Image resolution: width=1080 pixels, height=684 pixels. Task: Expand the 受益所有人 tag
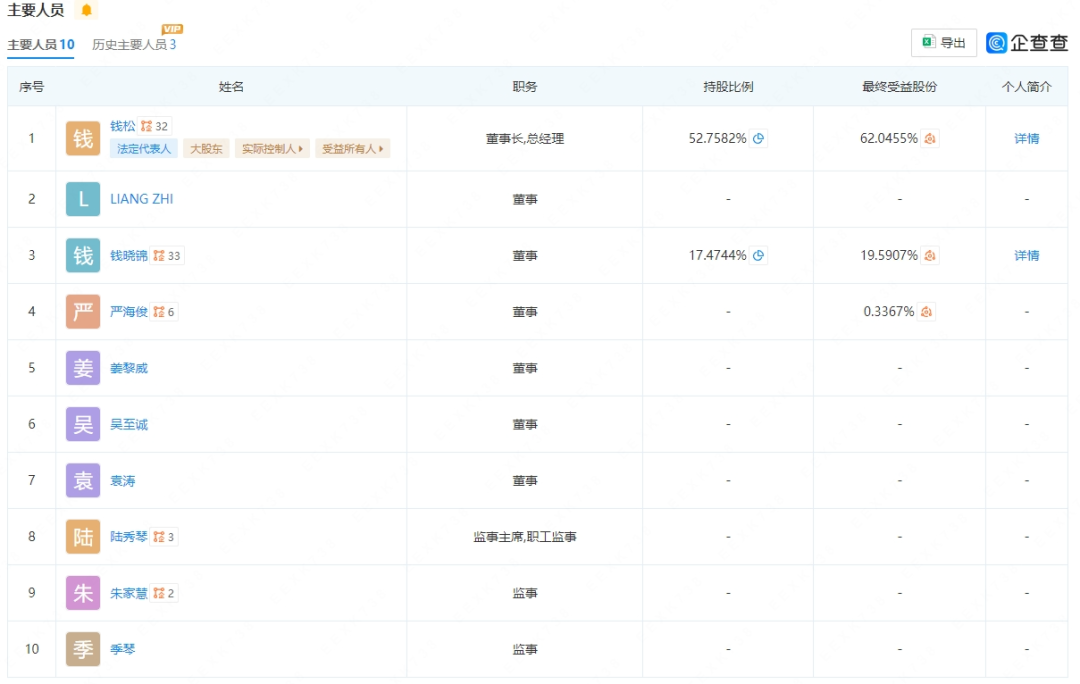(352, 149)
